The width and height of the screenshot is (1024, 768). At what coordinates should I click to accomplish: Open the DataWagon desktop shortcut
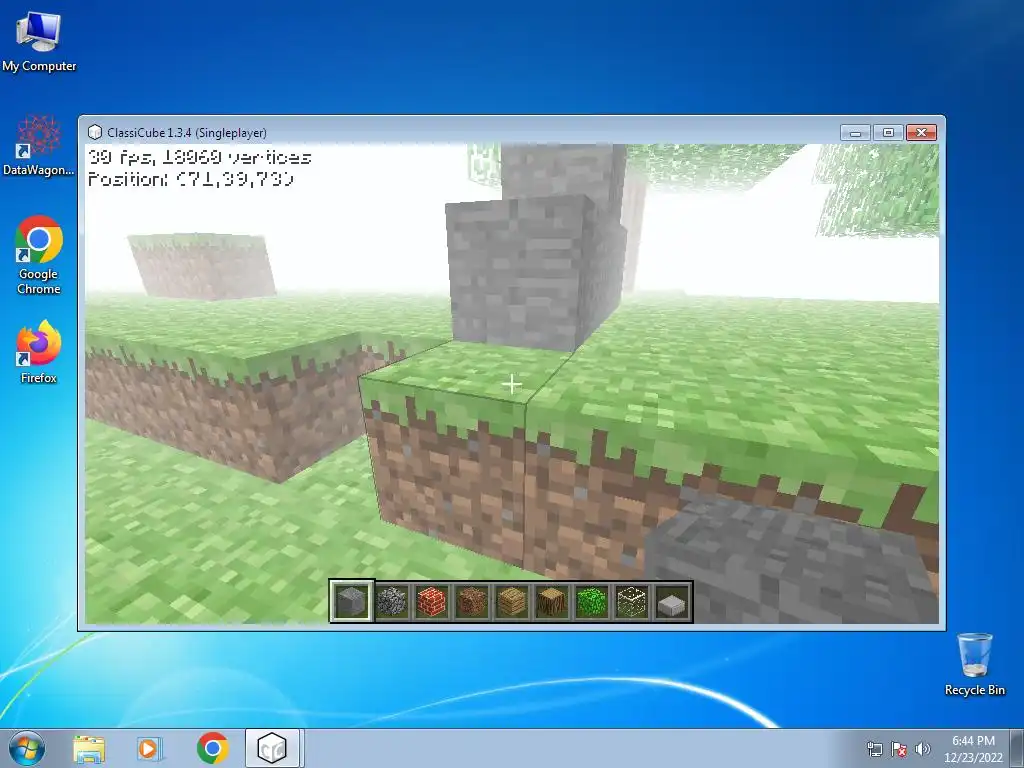point(39,145)
